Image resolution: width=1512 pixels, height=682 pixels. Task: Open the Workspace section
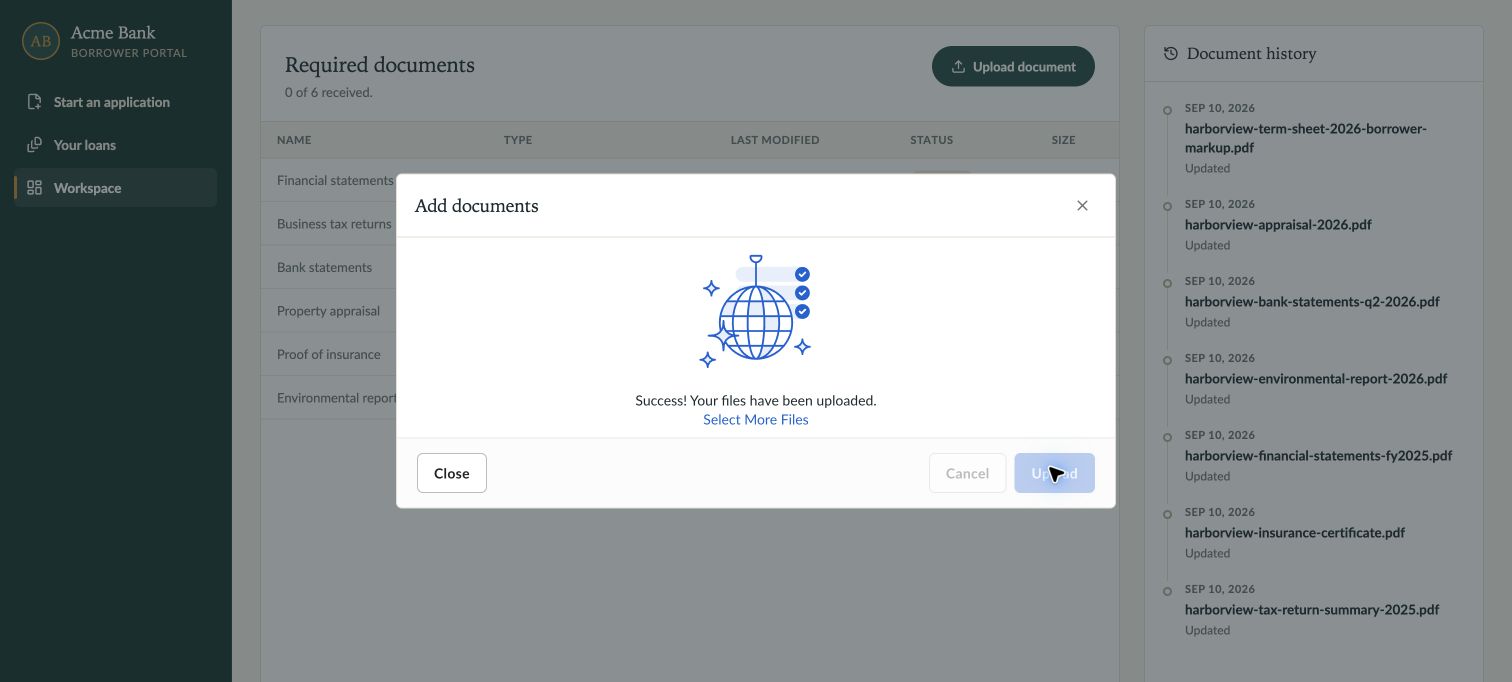tap(116, 188)
